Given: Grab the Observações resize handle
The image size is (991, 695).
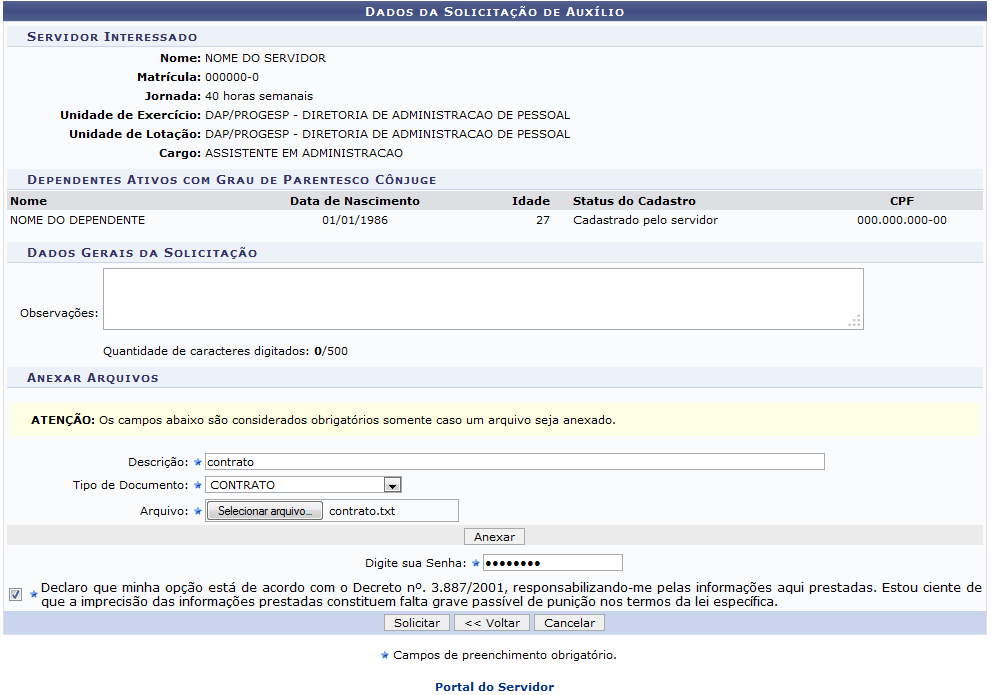Looking at the screenshot, I should [854, 321].
